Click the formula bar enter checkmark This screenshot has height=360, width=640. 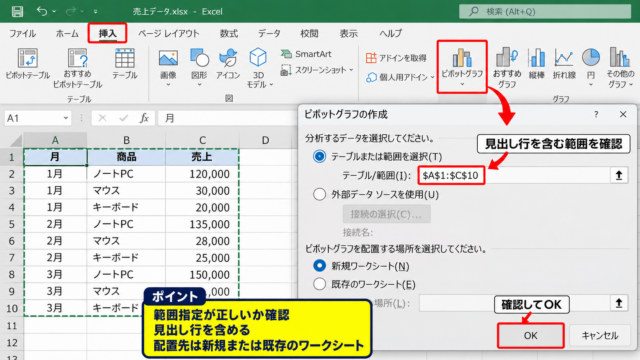coord(123,118)
